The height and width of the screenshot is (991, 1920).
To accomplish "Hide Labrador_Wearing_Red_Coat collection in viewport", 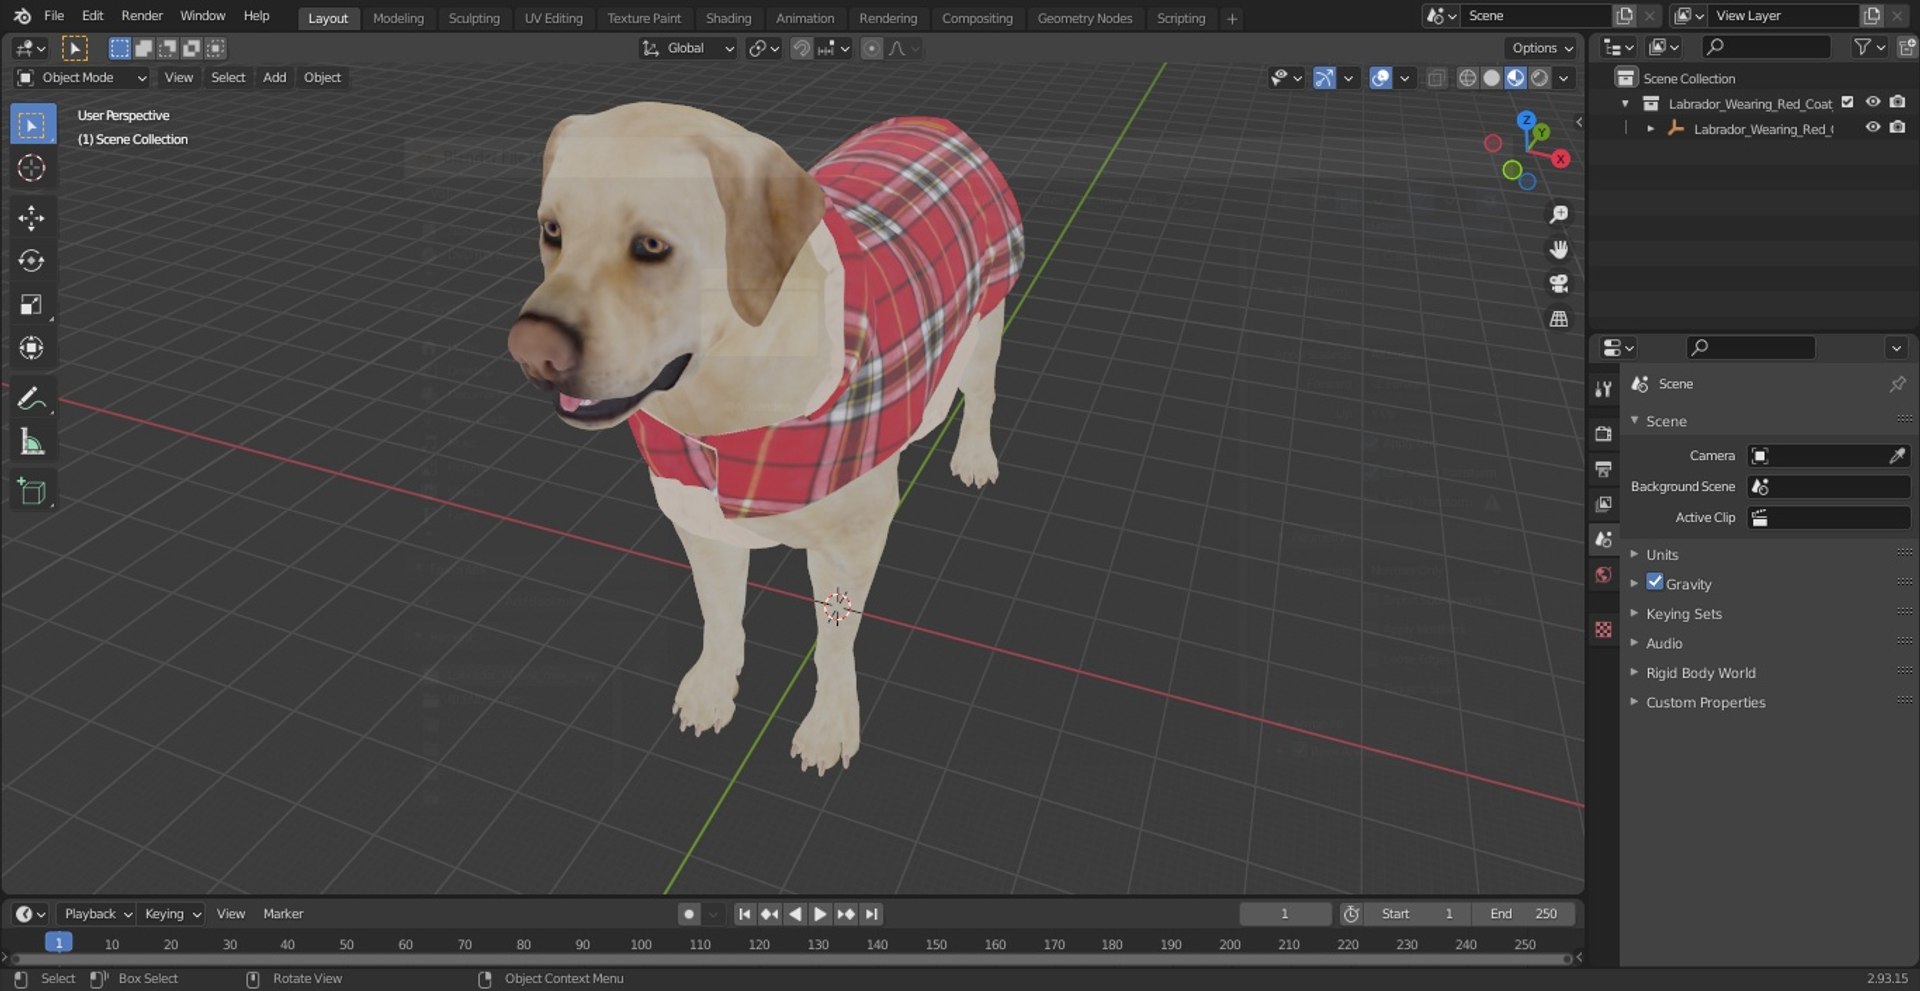I will coord(1873,103).
